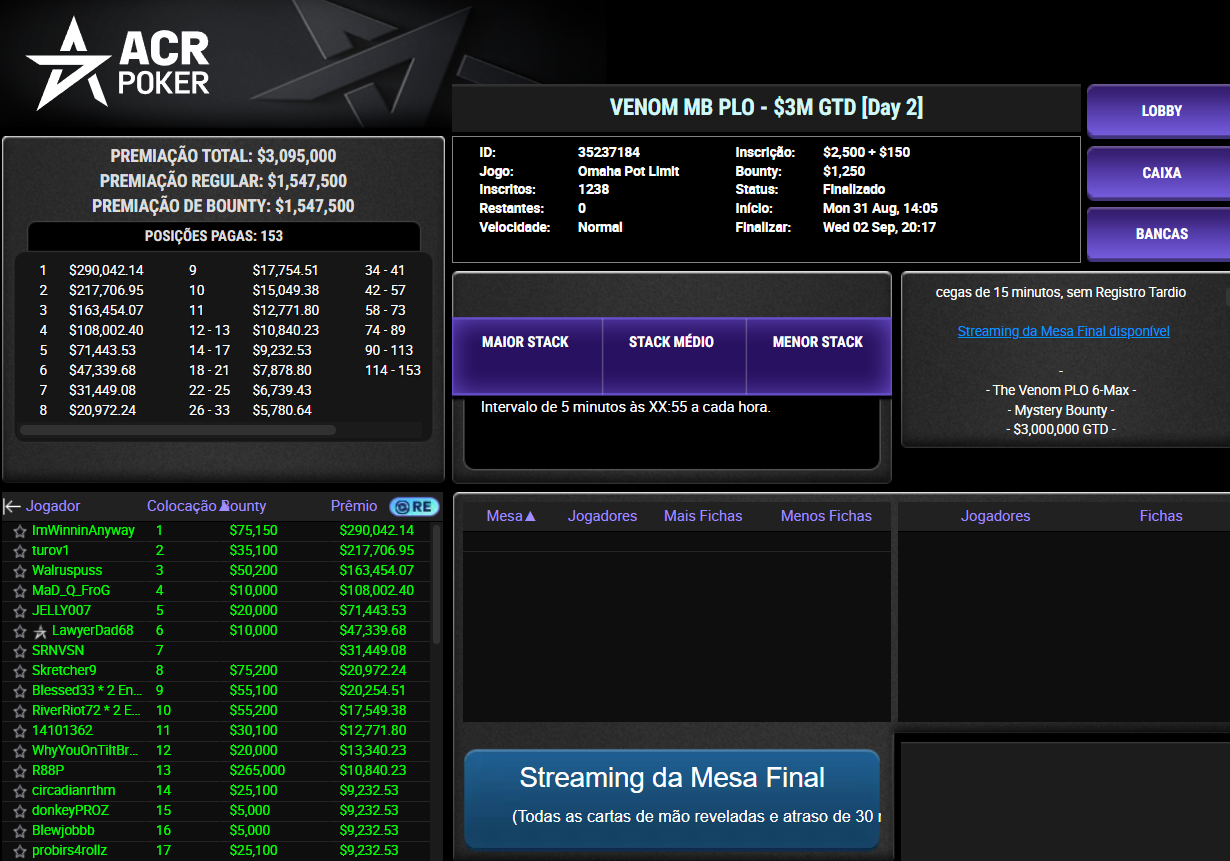Sort the table list by Jogadores header

(x=602, y=516)
